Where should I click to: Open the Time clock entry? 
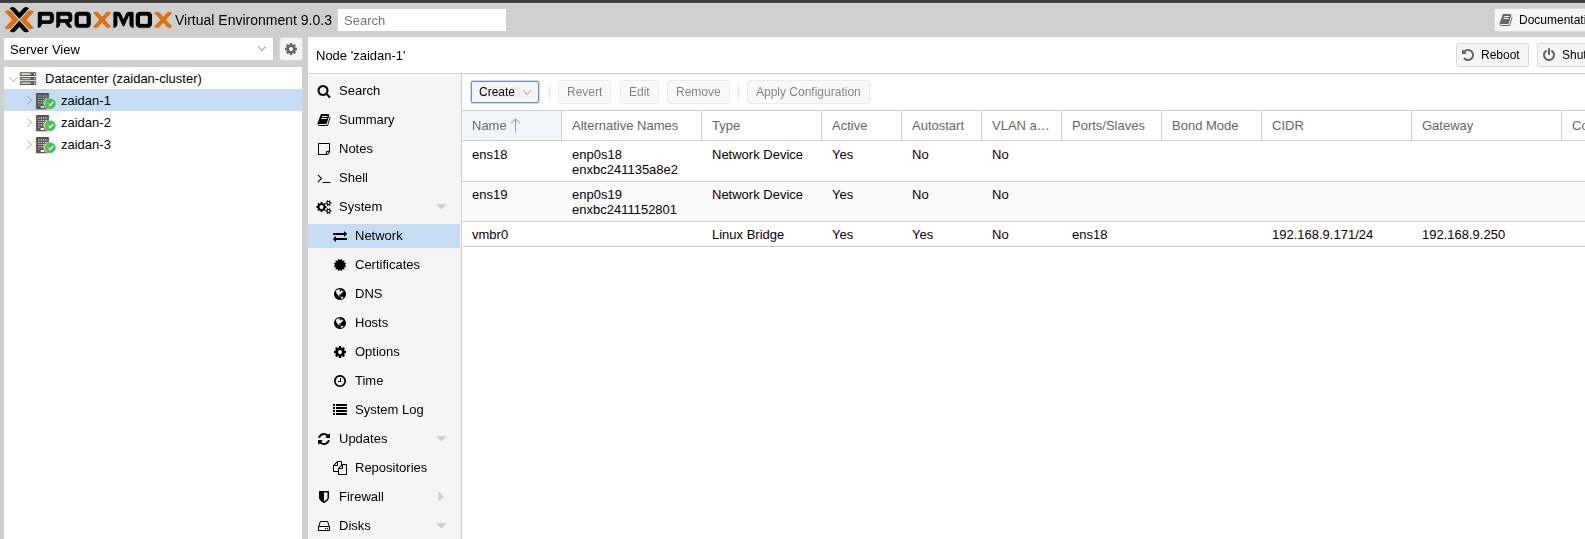[x=368, y=381]
